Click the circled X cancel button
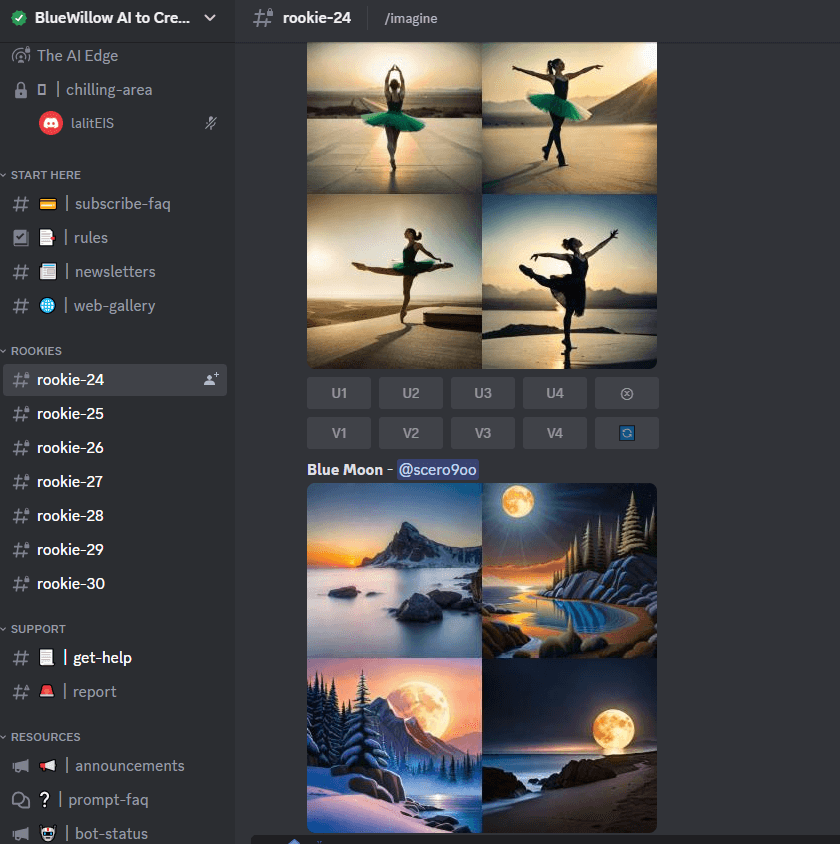The image size is (840, 844). (627, 393)
